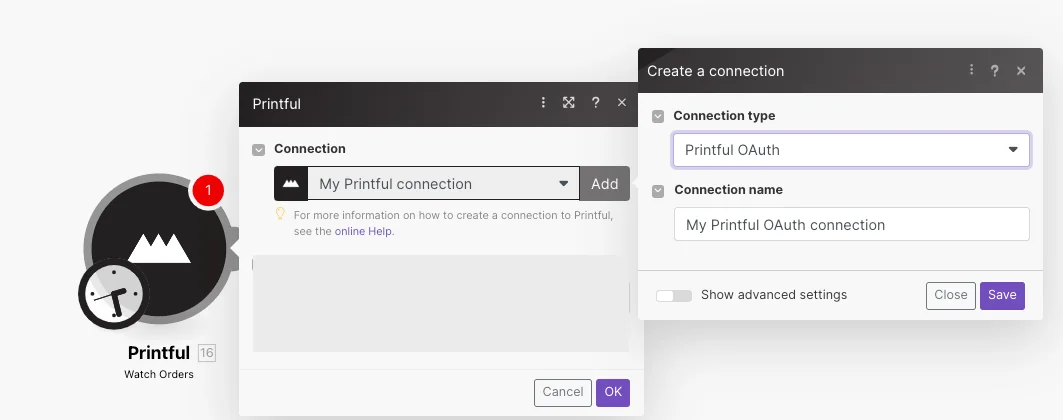
Task: Click the Create a connection title bar
Action: 840,70
